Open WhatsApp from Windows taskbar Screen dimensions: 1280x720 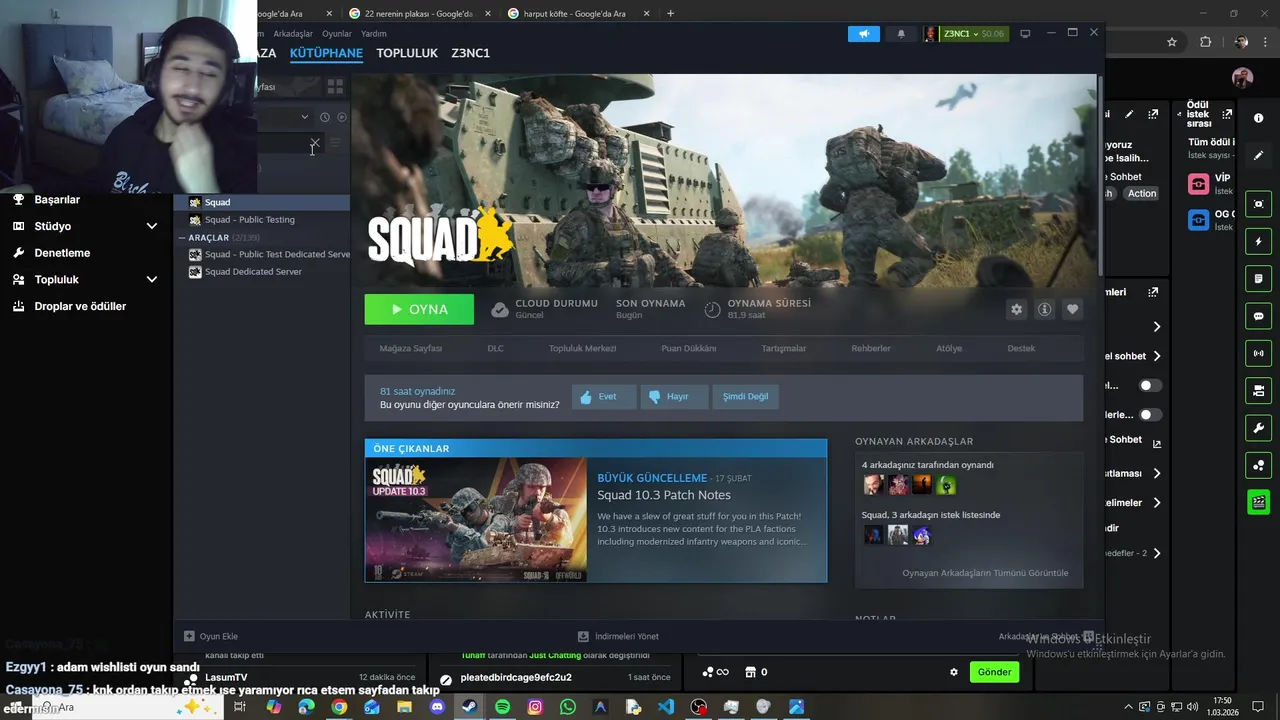click(568, 707)
